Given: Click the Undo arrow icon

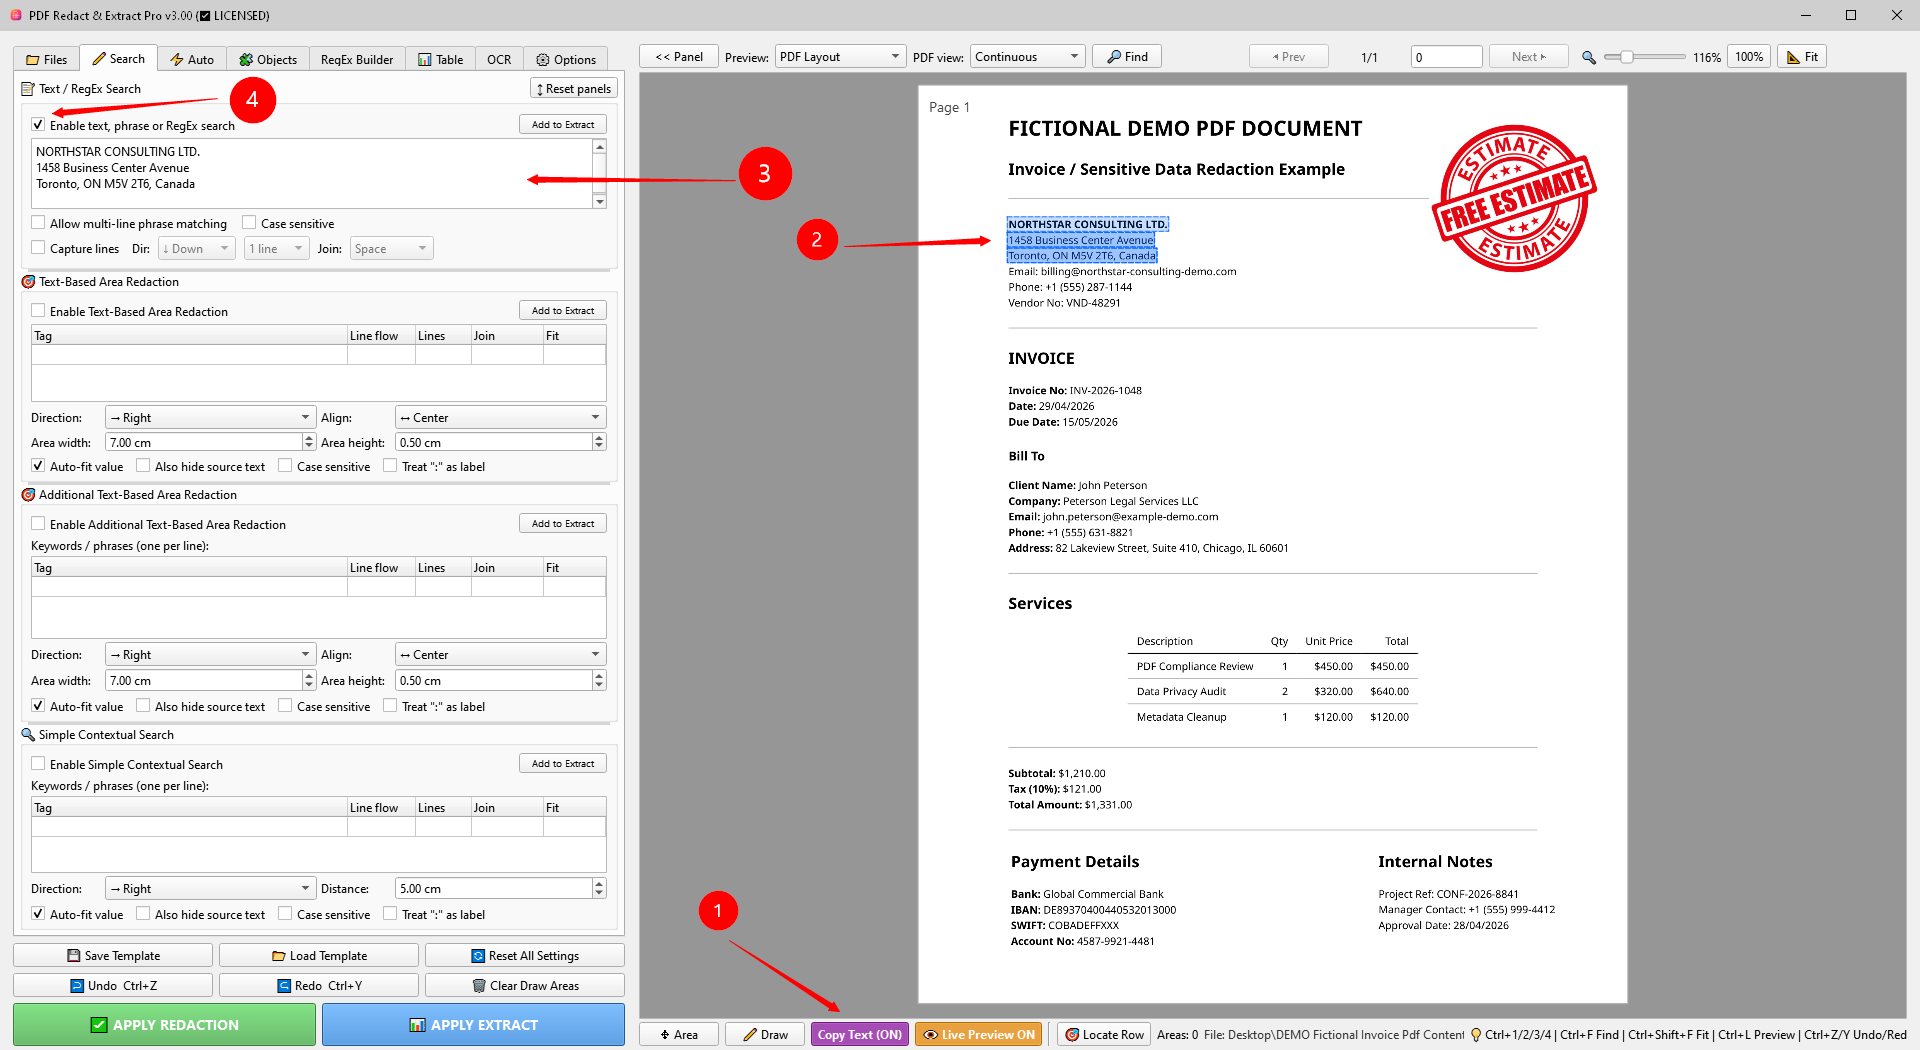Looking at the screenshot, I should pyautogui.click(x=77, y=986).
